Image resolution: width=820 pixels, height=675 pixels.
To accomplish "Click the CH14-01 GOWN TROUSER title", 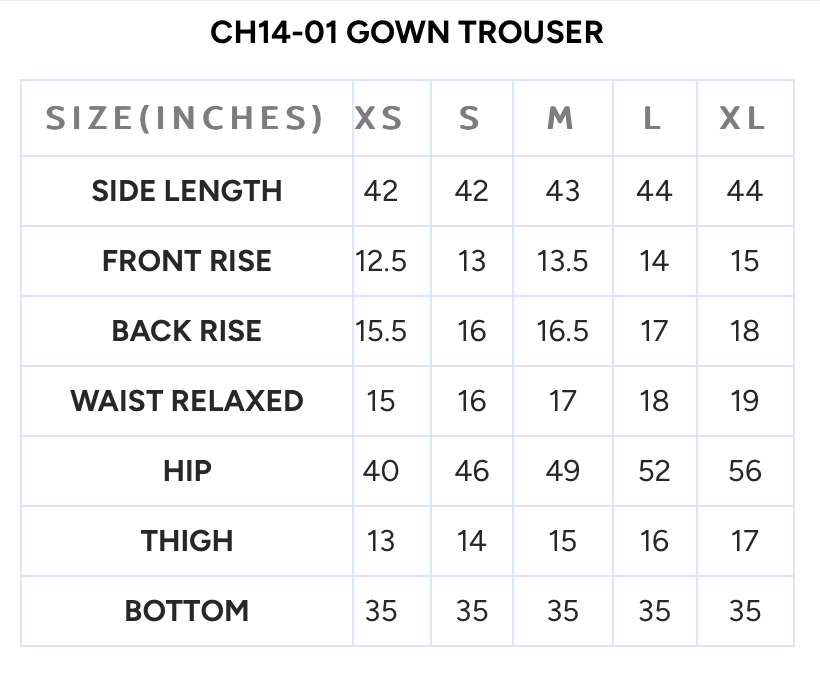I will click(x=407, y=33).
